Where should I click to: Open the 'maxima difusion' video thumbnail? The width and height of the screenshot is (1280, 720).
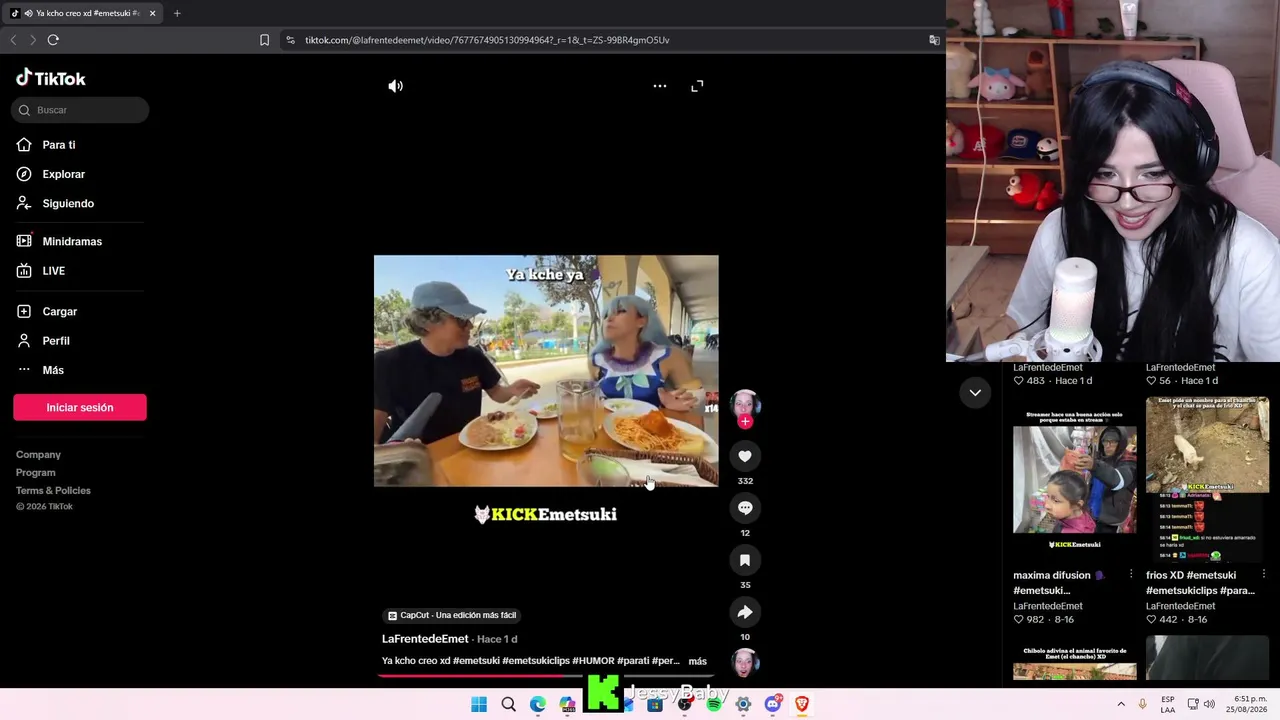[x=1075, y=479]
